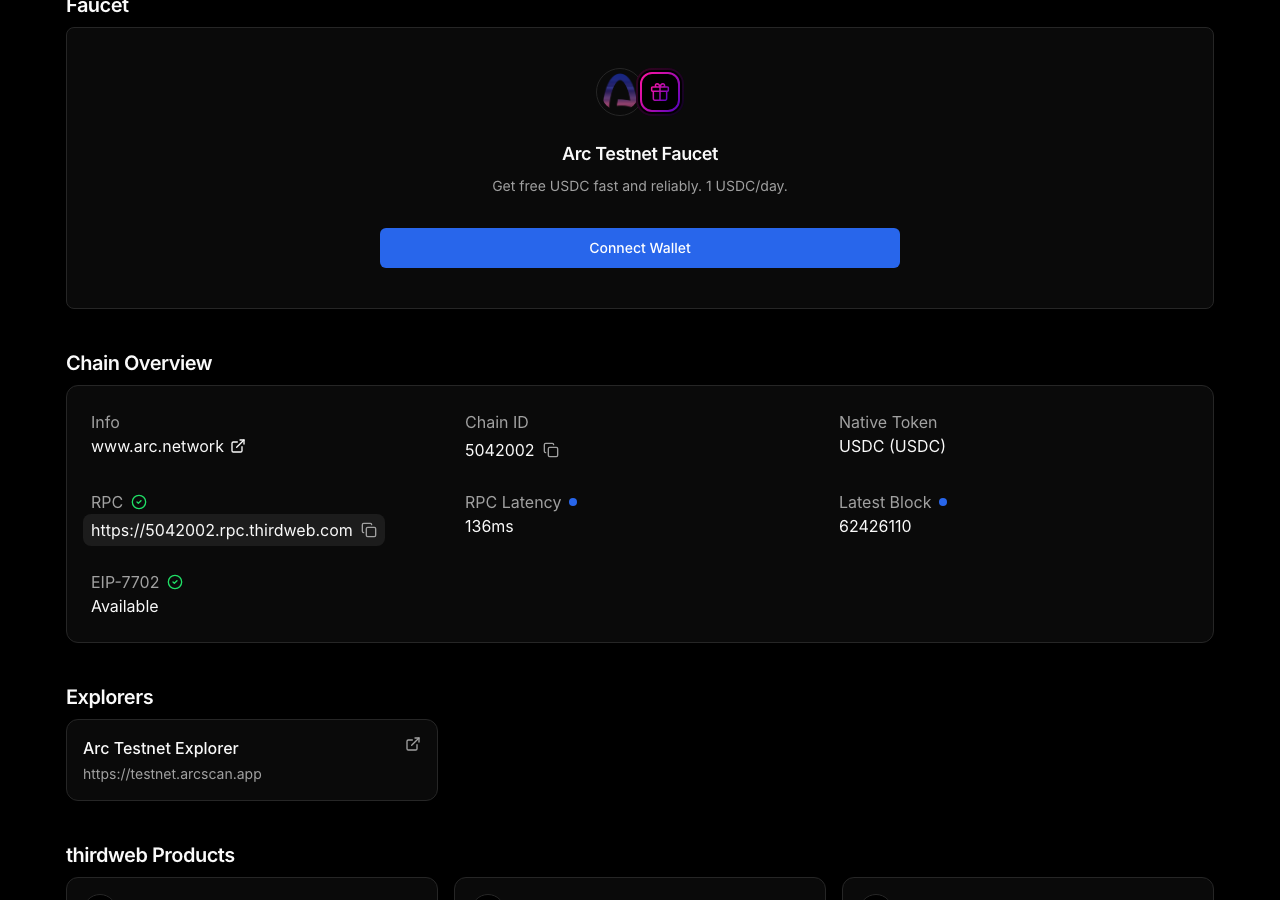Click the https://testnet.arcscan.app URL text
This screenshot has width=1280, height=900.
tap(172, 774)
